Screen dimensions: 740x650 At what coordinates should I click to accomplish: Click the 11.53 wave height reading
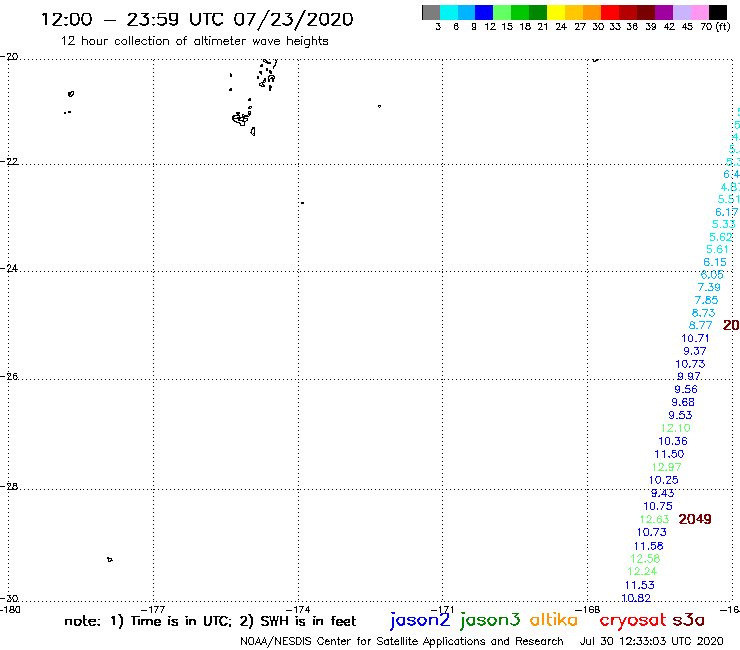(639, 585)
